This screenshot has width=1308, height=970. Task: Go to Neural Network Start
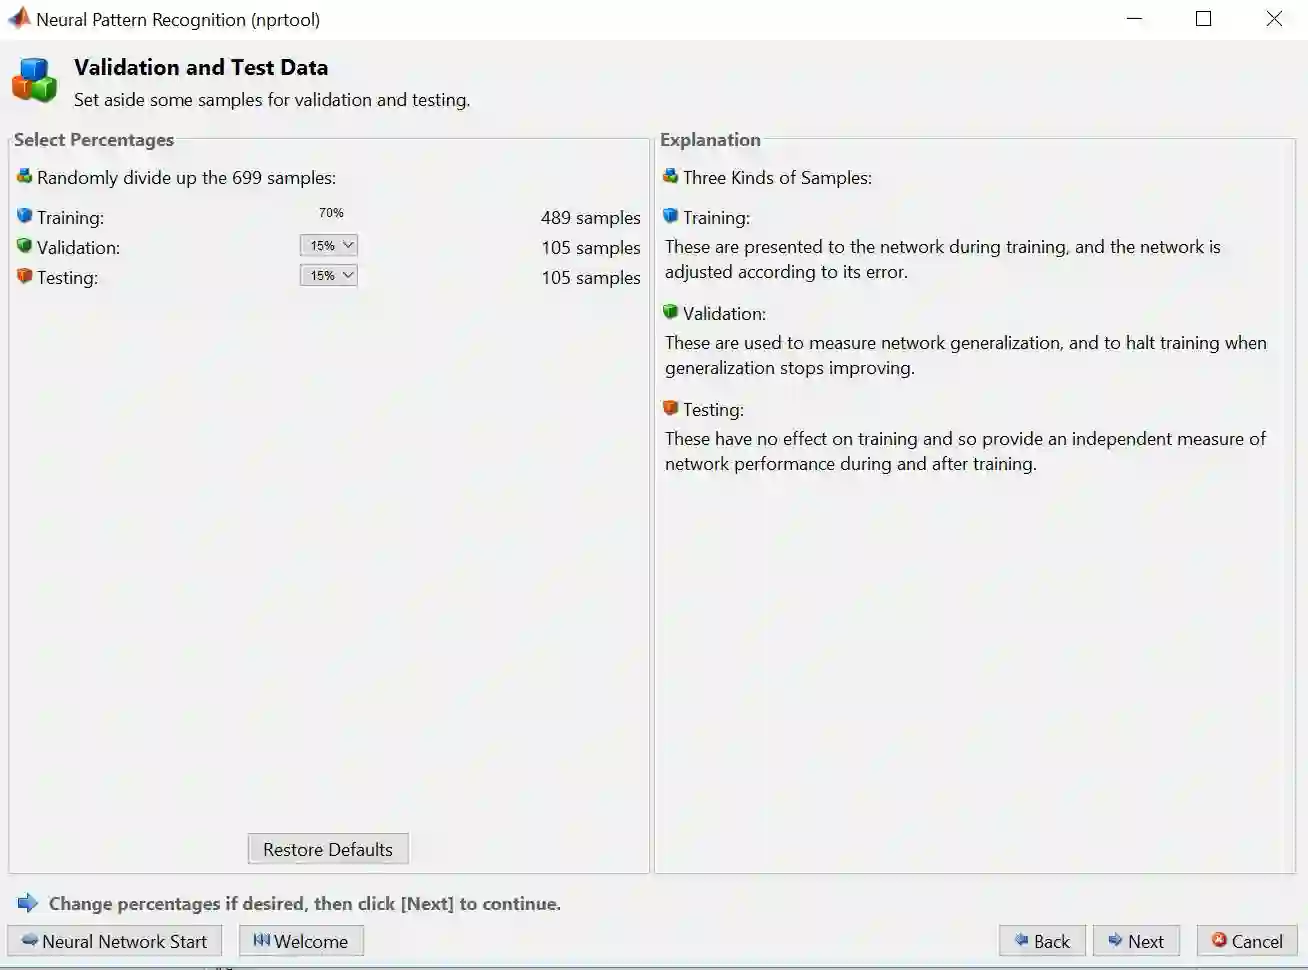(115, 941)
